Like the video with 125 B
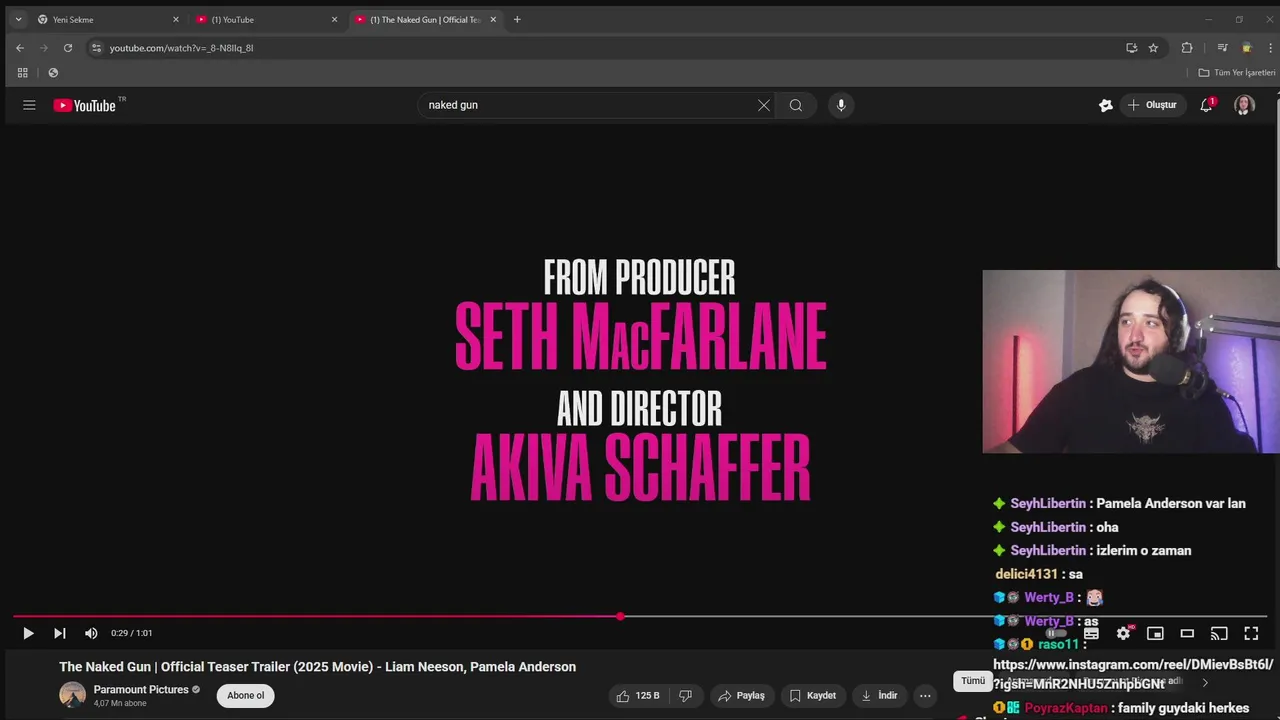Image resolution: width=1280 pixels, height=720 pixels. tap(638, 696)
